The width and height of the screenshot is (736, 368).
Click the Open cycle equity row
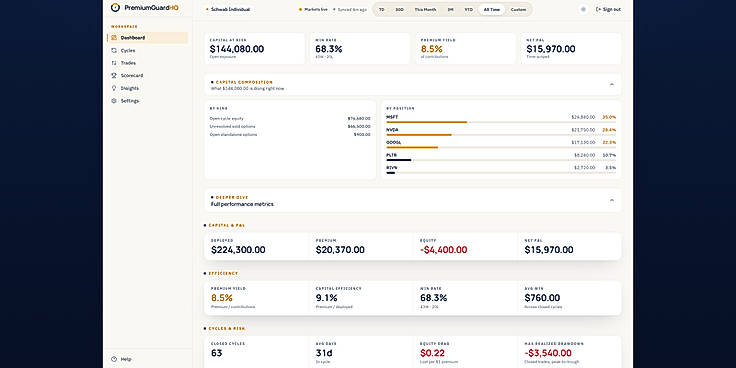click(x=290, y=119)
